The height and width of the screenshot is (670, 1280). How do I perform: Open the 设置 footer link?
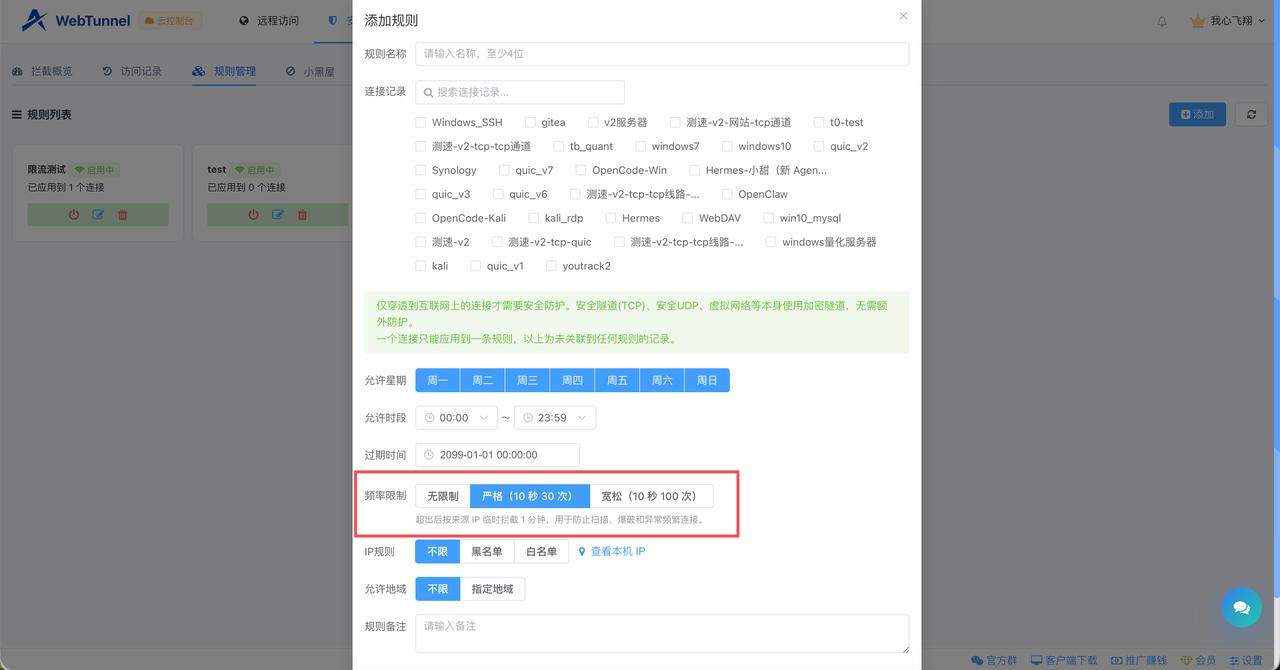pos(1245,660)
